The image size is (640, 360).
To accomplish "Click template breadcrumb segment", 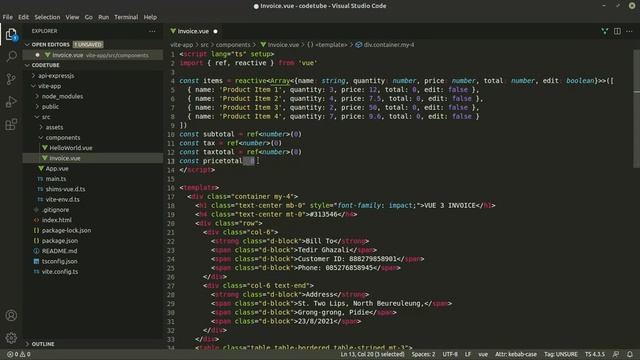I will point(331,45).
